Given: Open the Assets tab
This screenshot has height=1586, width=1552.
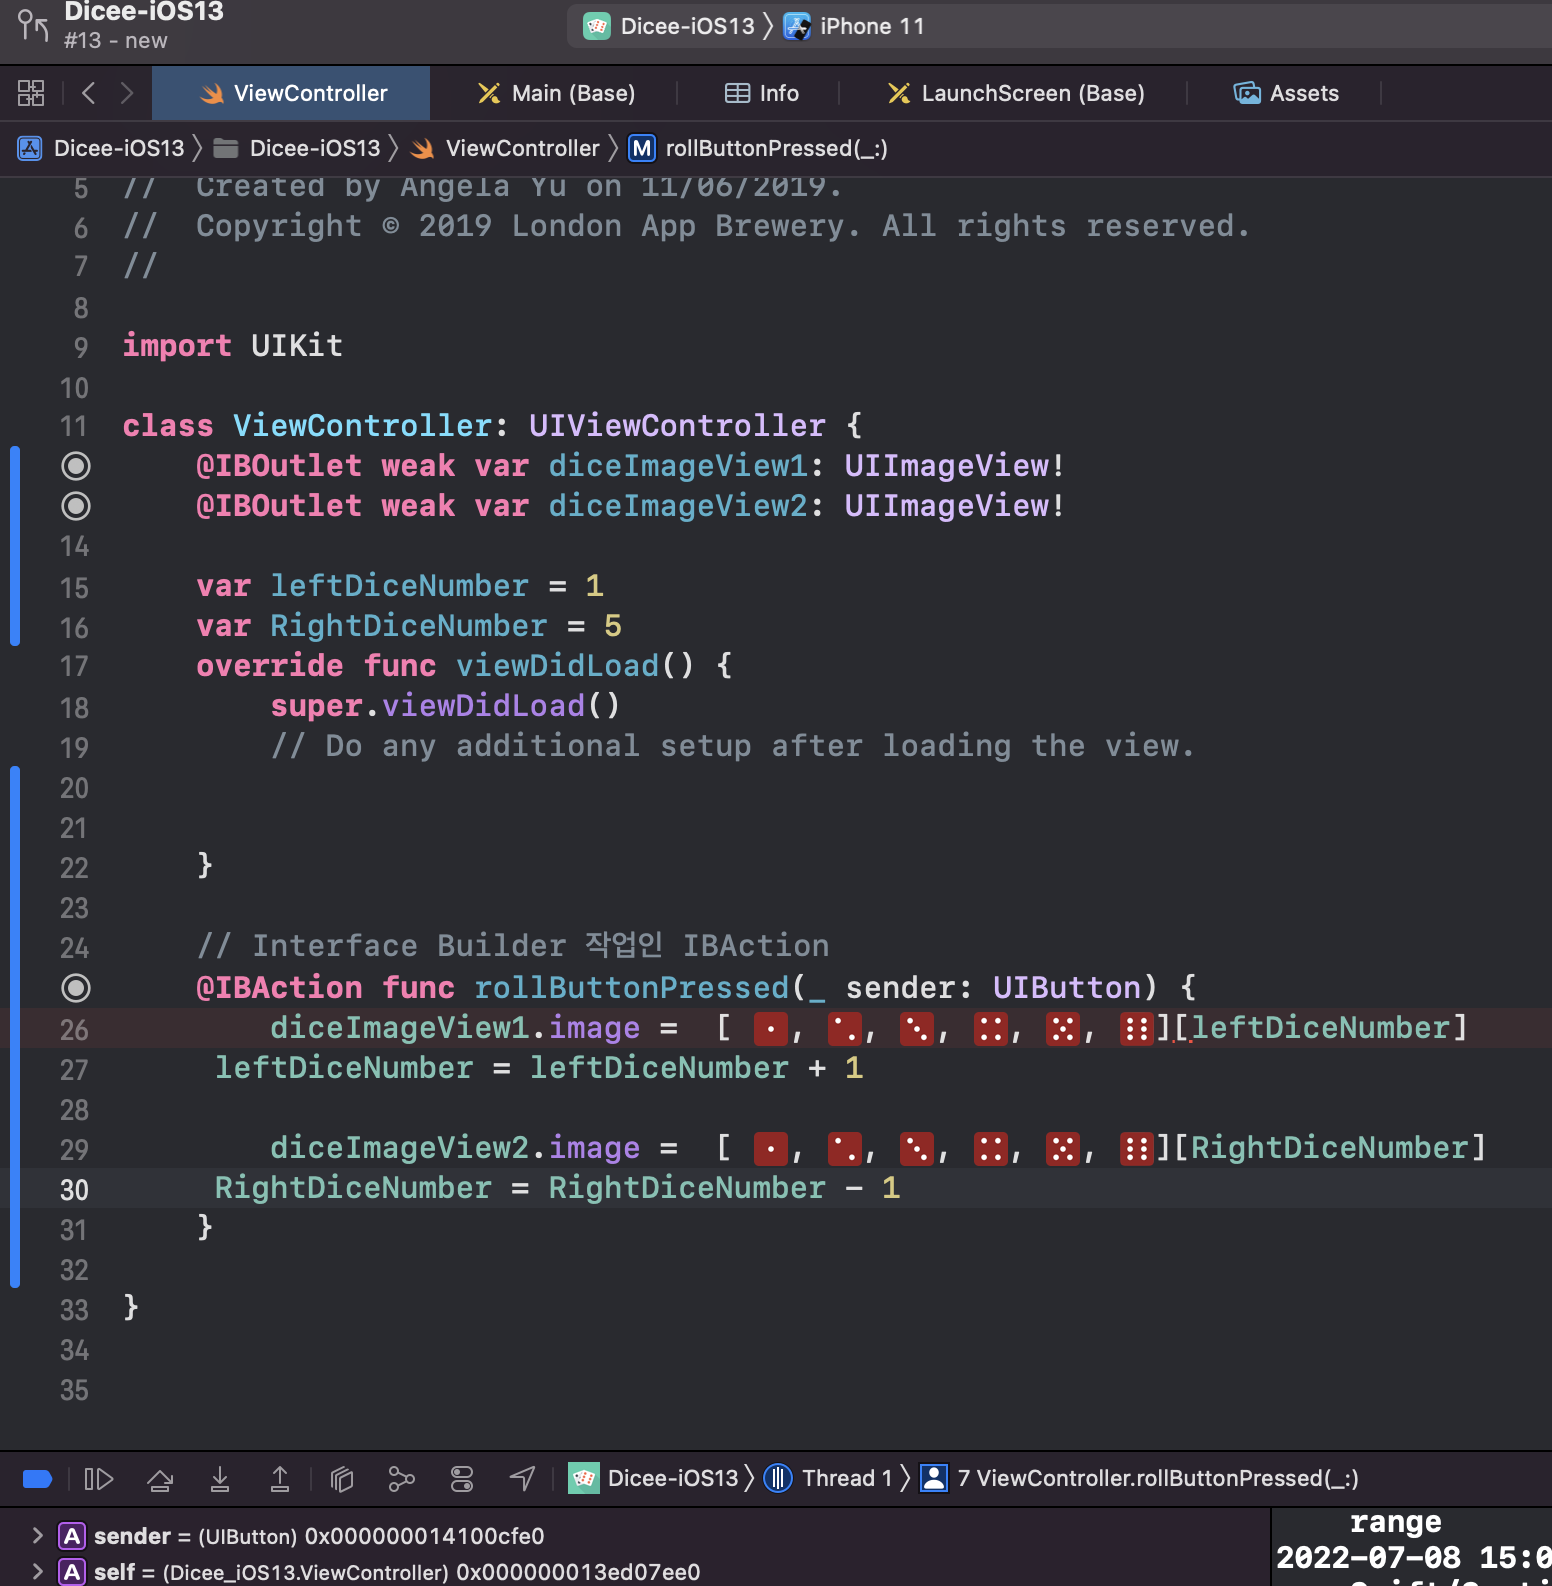Looking at the screenshot, I should pos(1286,93).
